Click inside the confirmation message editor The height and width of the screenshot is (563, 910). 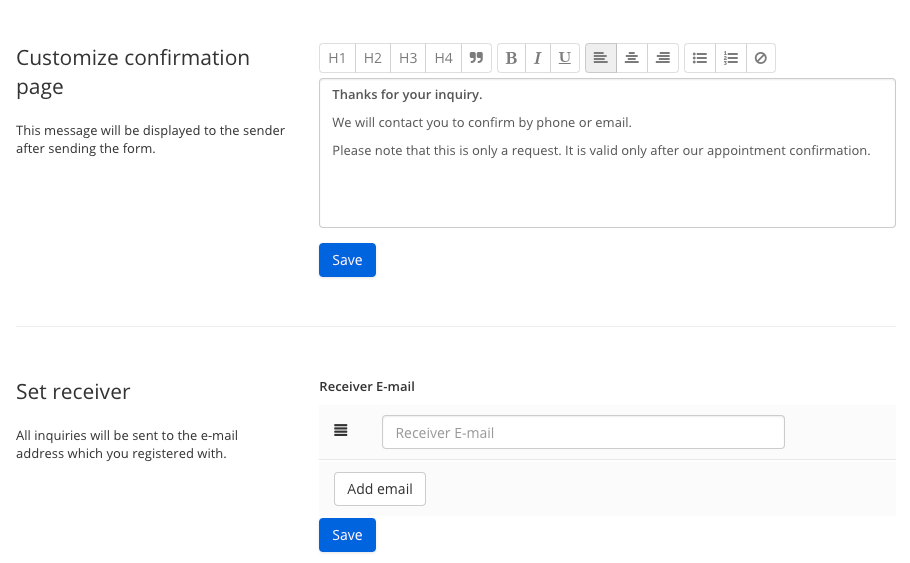pos(607,153)
